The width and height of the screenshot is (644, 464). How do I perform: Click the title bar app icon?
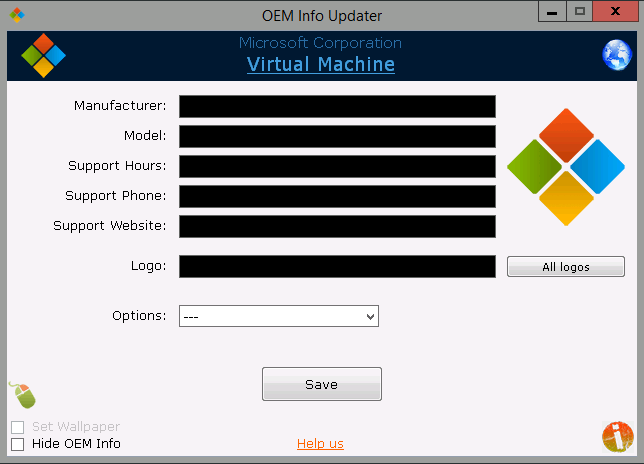pyautogui.click(x=17, y=15)
